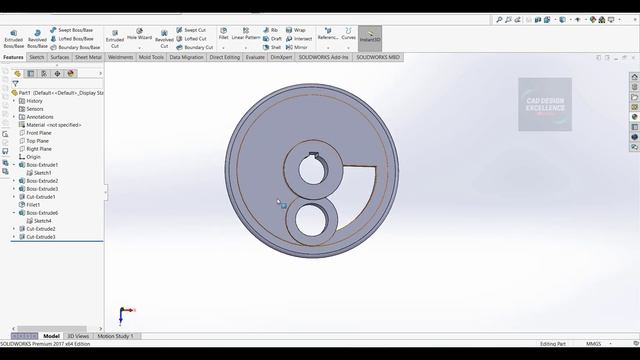Expand the Cut-Extrude2 feature node

coord(14,229)
